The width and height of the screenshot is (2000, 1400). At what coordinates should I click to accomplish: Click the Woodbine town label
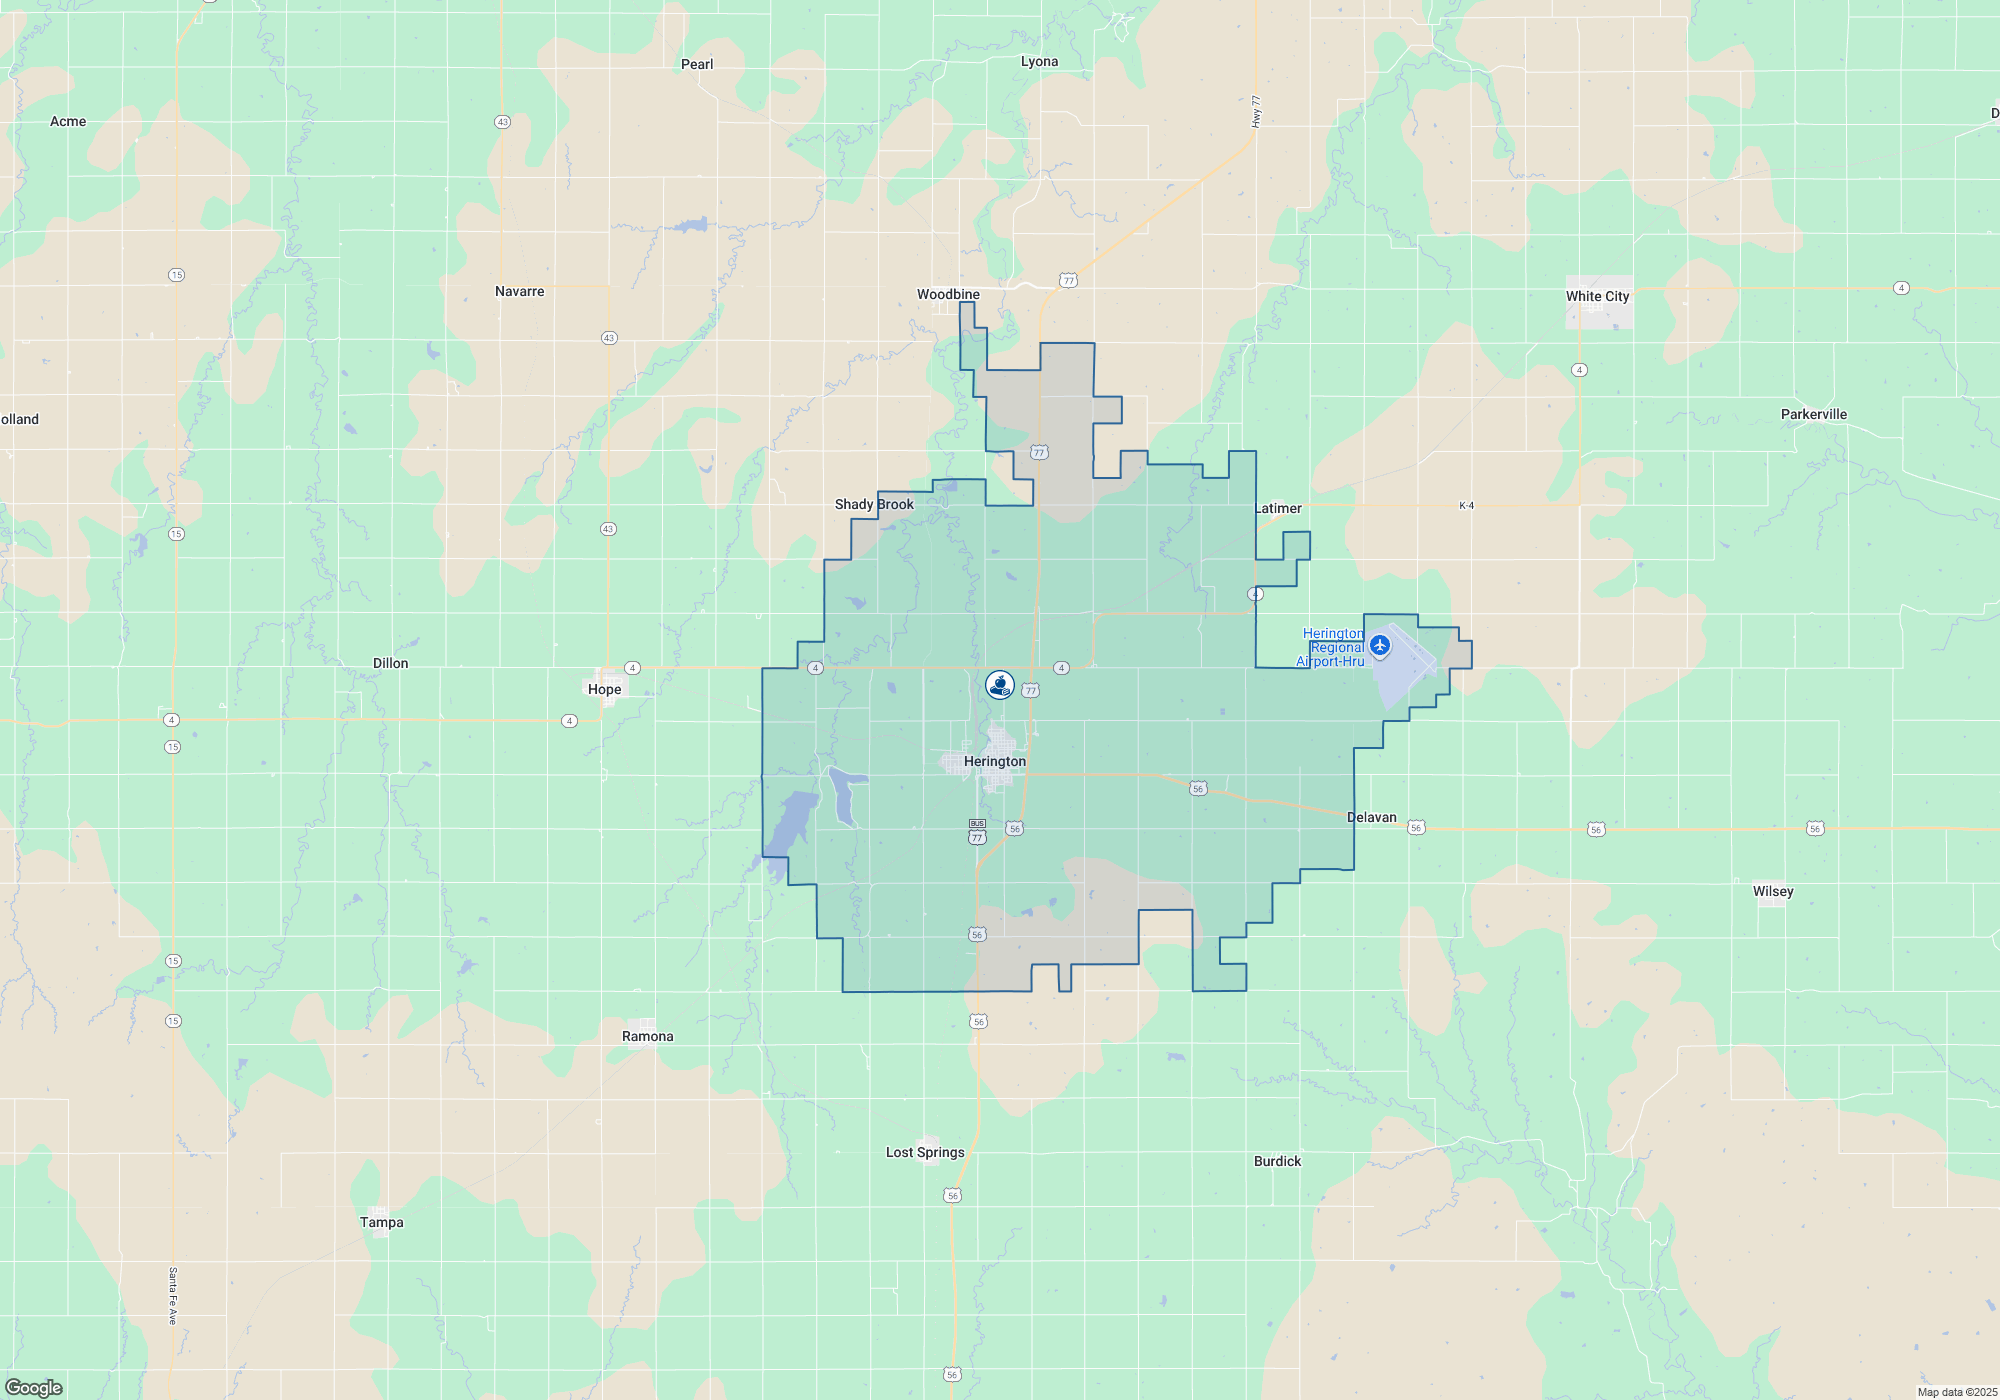point(948,294)
